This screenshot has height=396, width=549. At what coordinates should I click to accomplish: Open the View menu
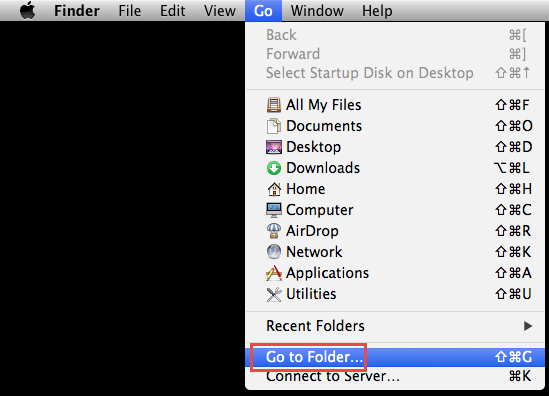tap(220, 11)
